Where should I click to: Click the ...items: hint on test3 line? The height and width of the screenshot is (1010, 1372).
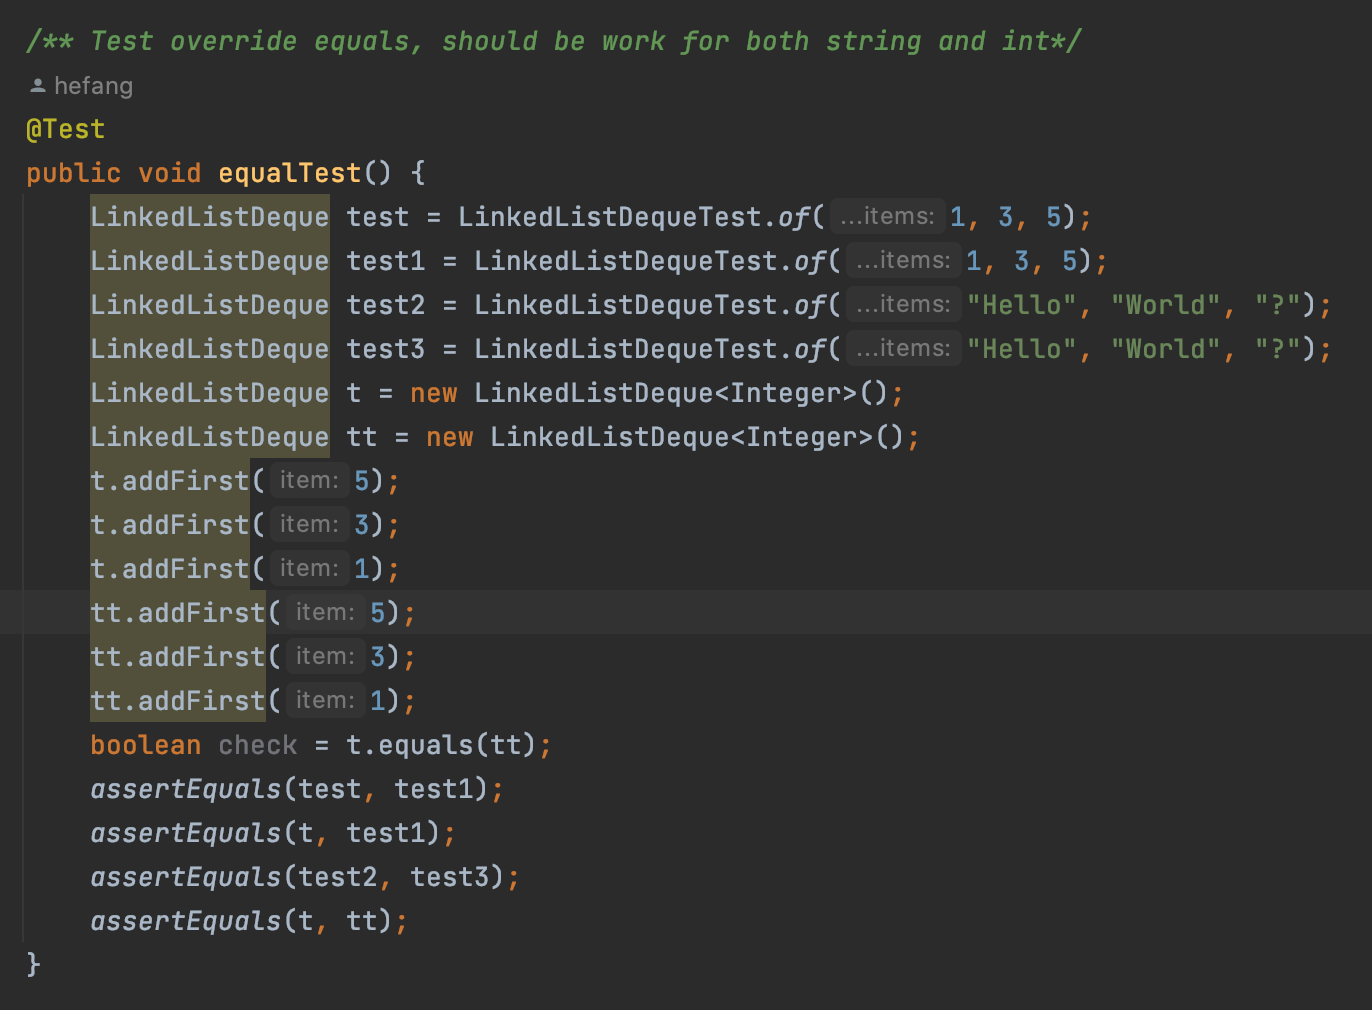(x=903, y=348)
